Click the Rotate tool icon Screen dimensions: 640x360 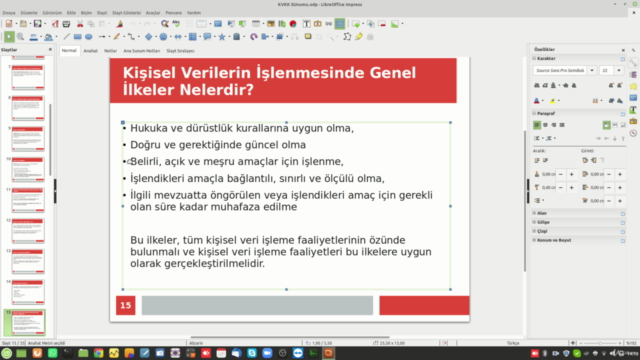click(253, 37)
